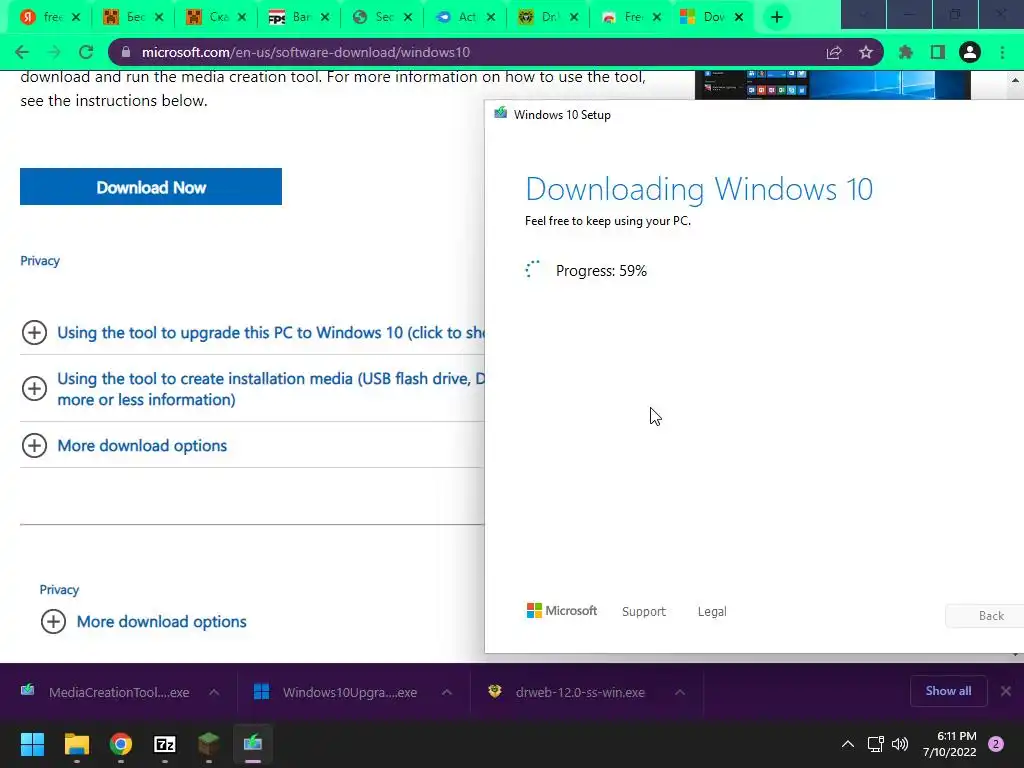Open the upper Privacy link
This screenshot has height=768, width=1024.
[40, 261]
